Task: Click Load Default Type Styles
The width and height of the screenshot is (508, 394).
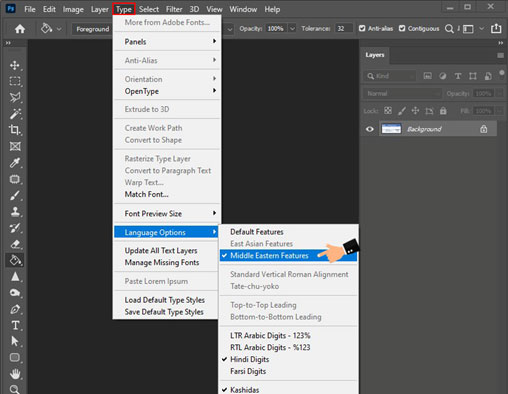Action: pos(165,300)
